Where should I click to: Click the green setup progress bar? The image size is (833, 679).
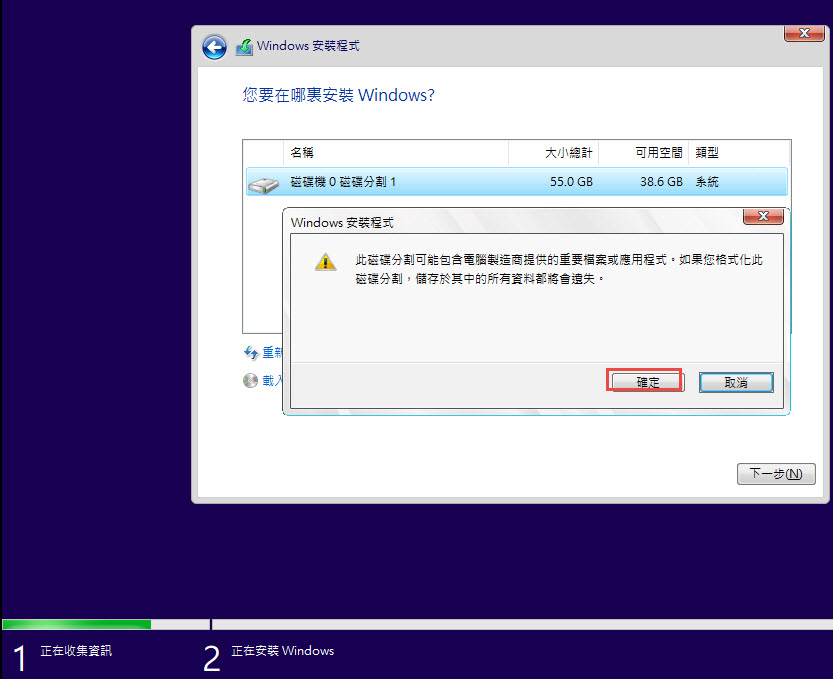(76, 624)
